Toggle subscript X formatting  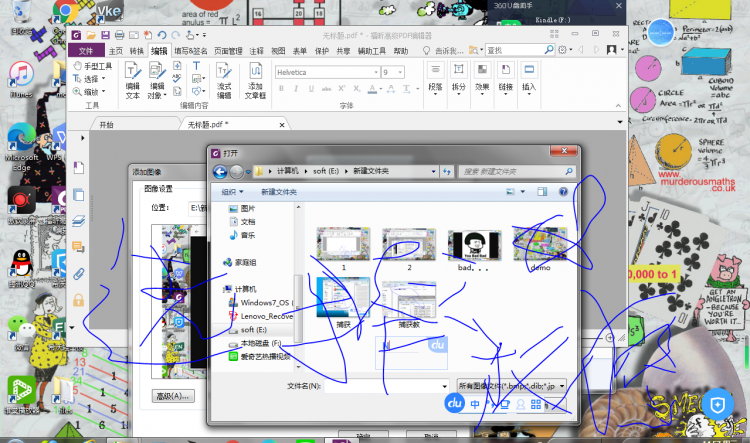pos(357,89)
